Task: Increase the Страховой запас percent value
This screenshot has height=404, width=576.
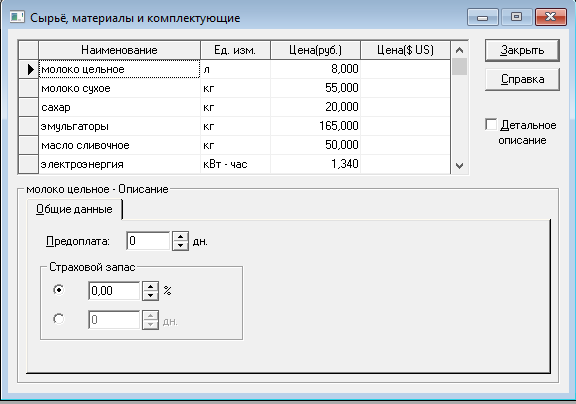Action: pyautogui.click(x=150, y=286)
